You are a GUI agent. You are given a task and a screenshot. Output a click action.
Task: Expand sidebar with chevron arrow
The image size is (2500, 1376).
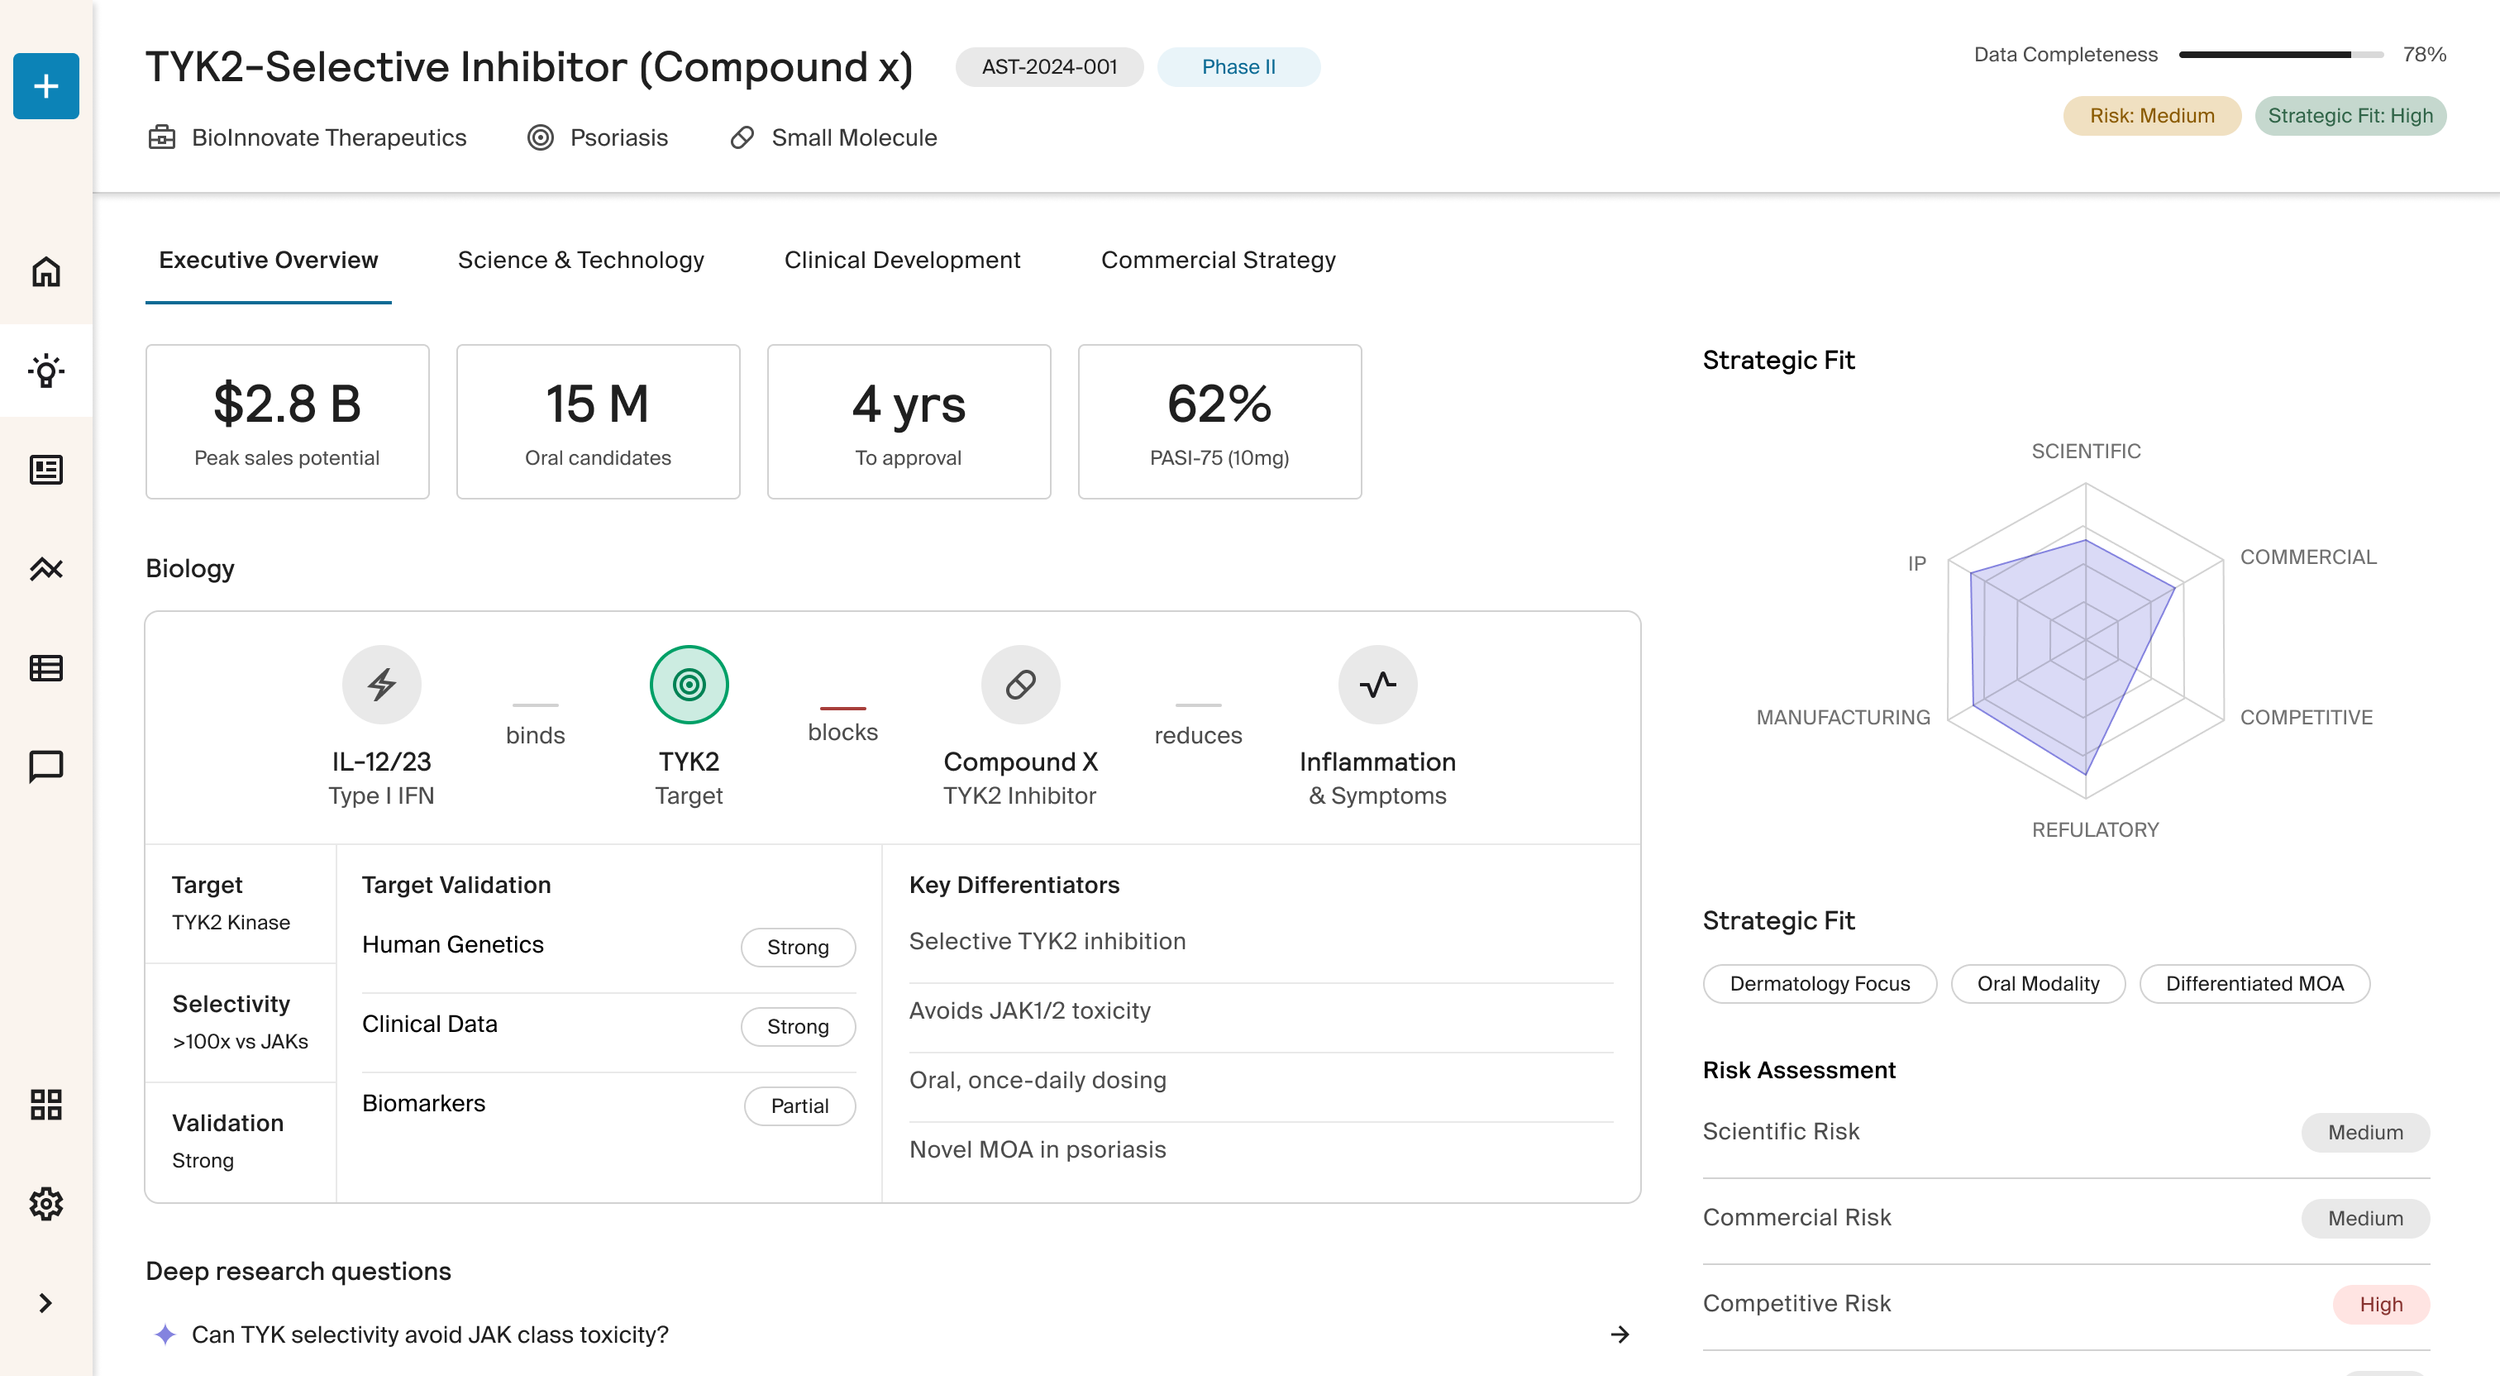pyautogui.click(x=46, y=1303)
